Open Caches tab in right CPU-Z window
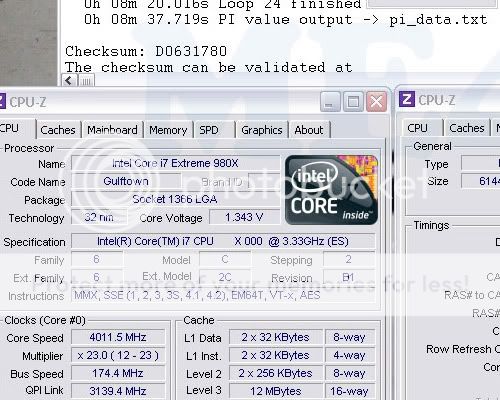This screenshot has width=500, height=400. [466, 128]
